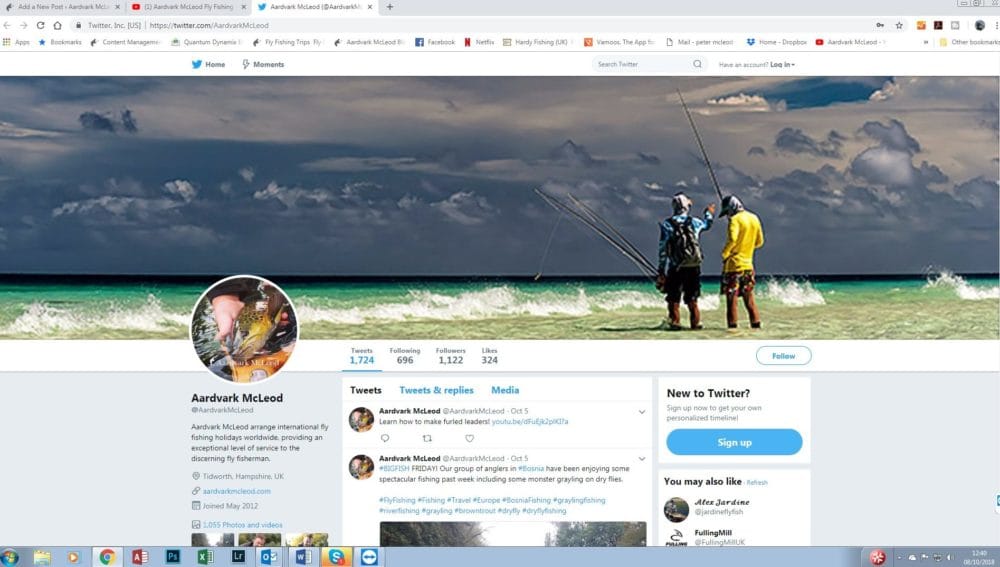
Task: Show hidden bookmarks with chevron
Action: [925, 42]
